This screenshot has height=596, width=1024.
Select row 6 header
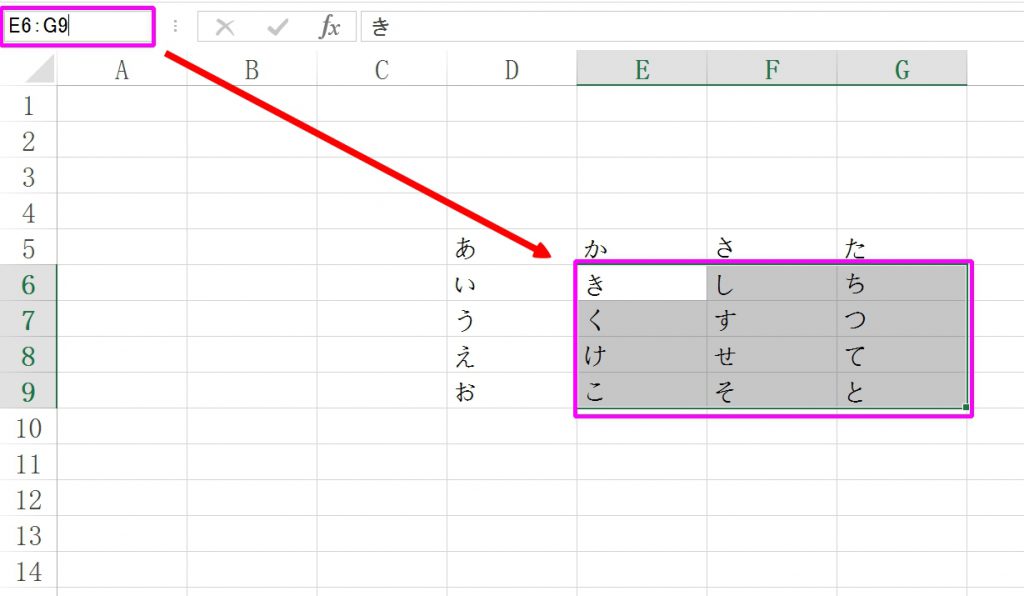coord(28,285)
